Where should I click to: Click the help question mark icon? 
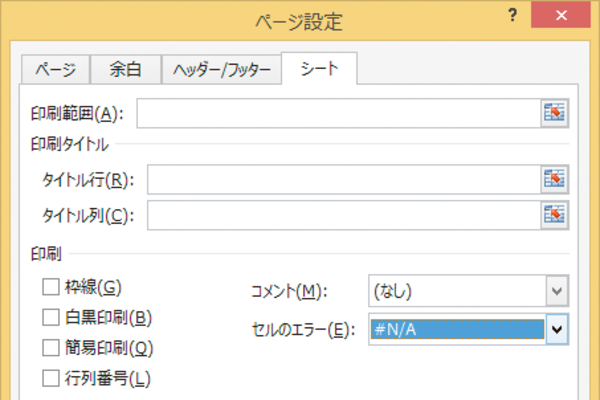pos(513,16)
